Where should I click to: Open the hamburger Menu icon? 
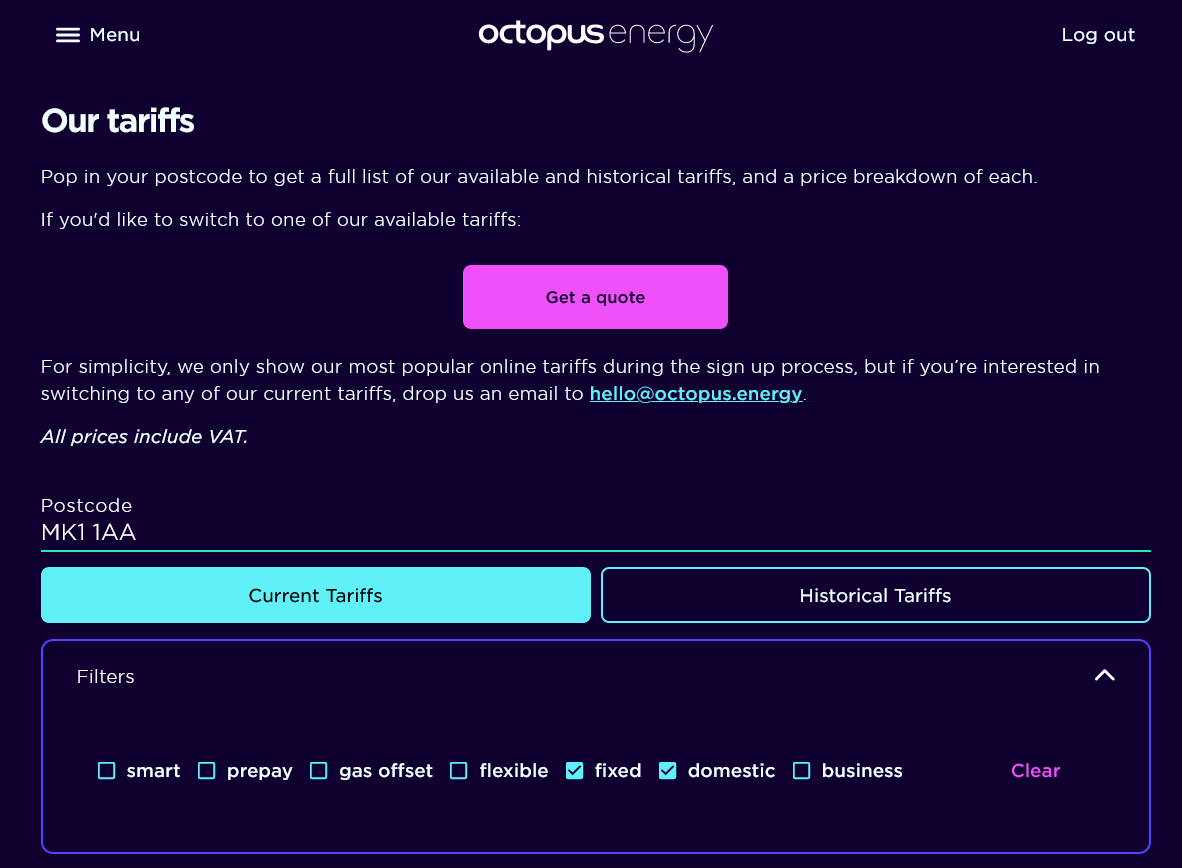(x=68, y=35)
